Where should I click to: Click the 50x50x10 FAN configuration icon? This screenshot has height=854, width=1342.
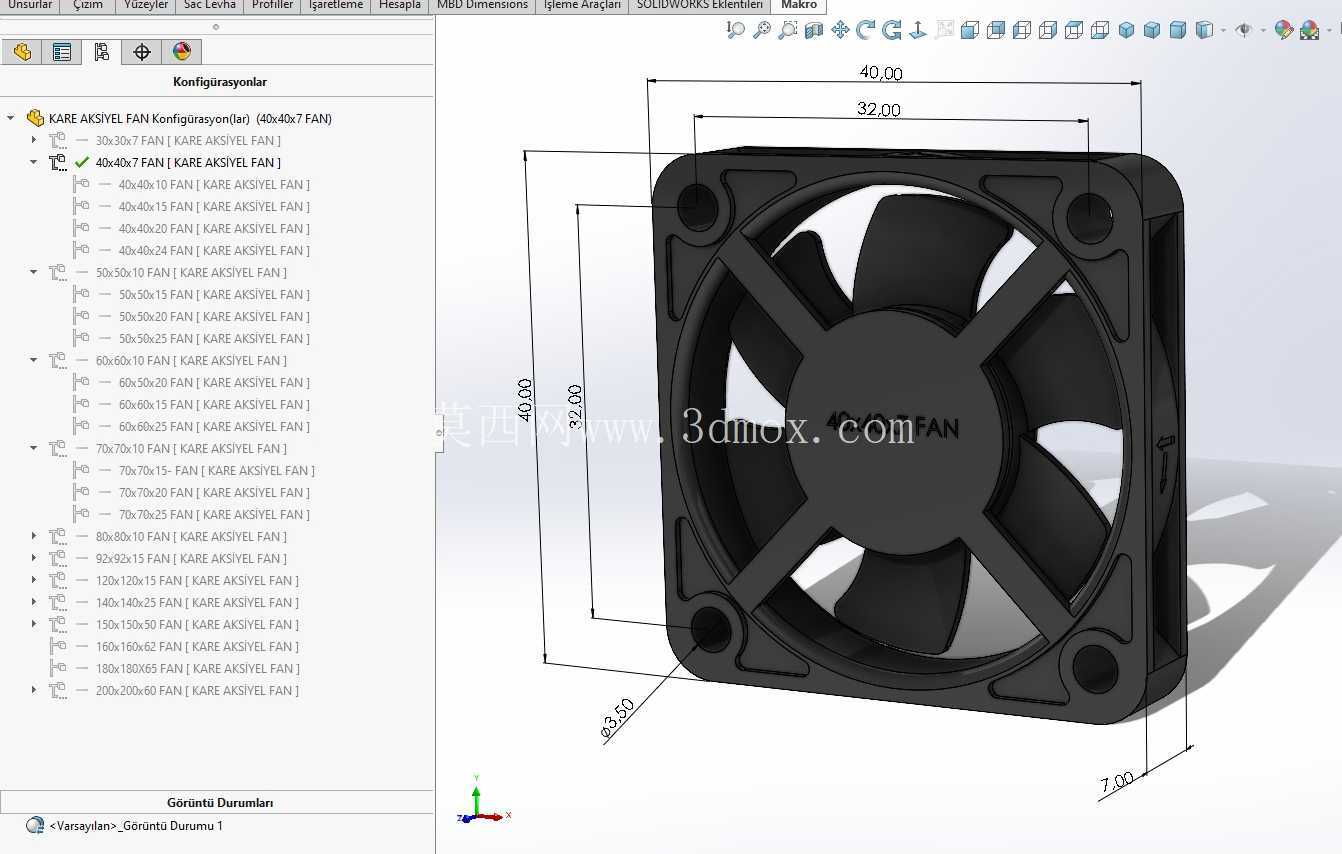(58, 272)
